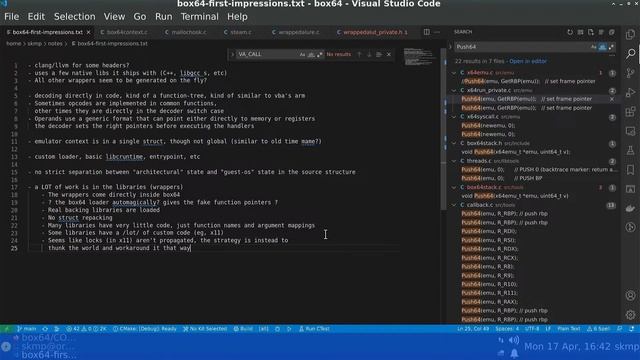
Task: Dismiss the highlighted Push64 search result
Action: (x=612, y=99)
